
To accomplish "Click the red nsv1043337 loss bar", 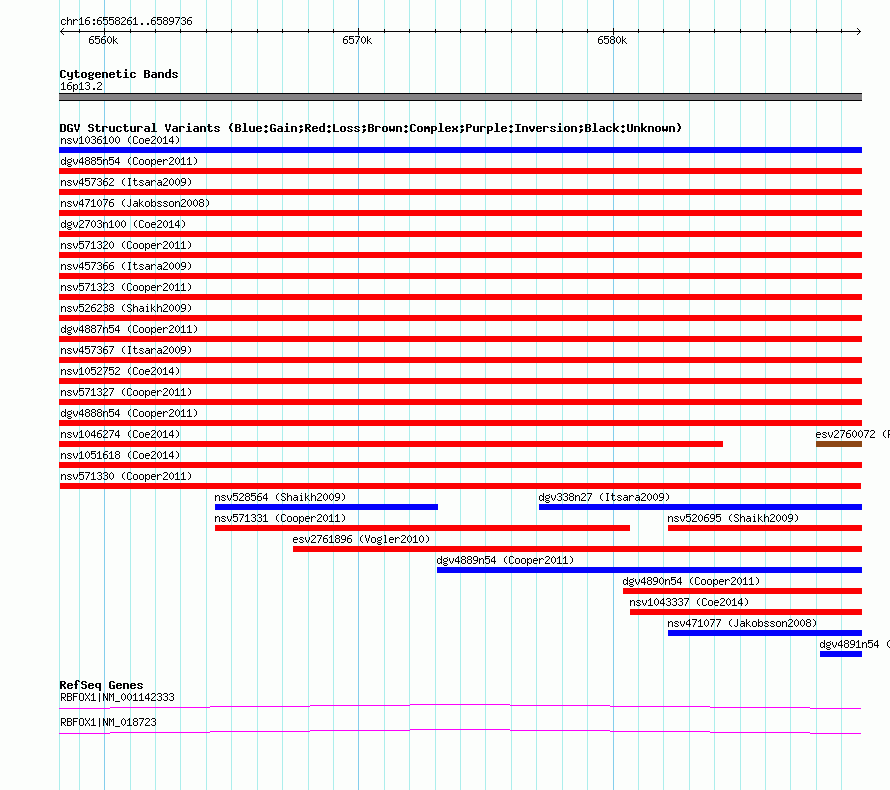I will [x=746, y=612].
